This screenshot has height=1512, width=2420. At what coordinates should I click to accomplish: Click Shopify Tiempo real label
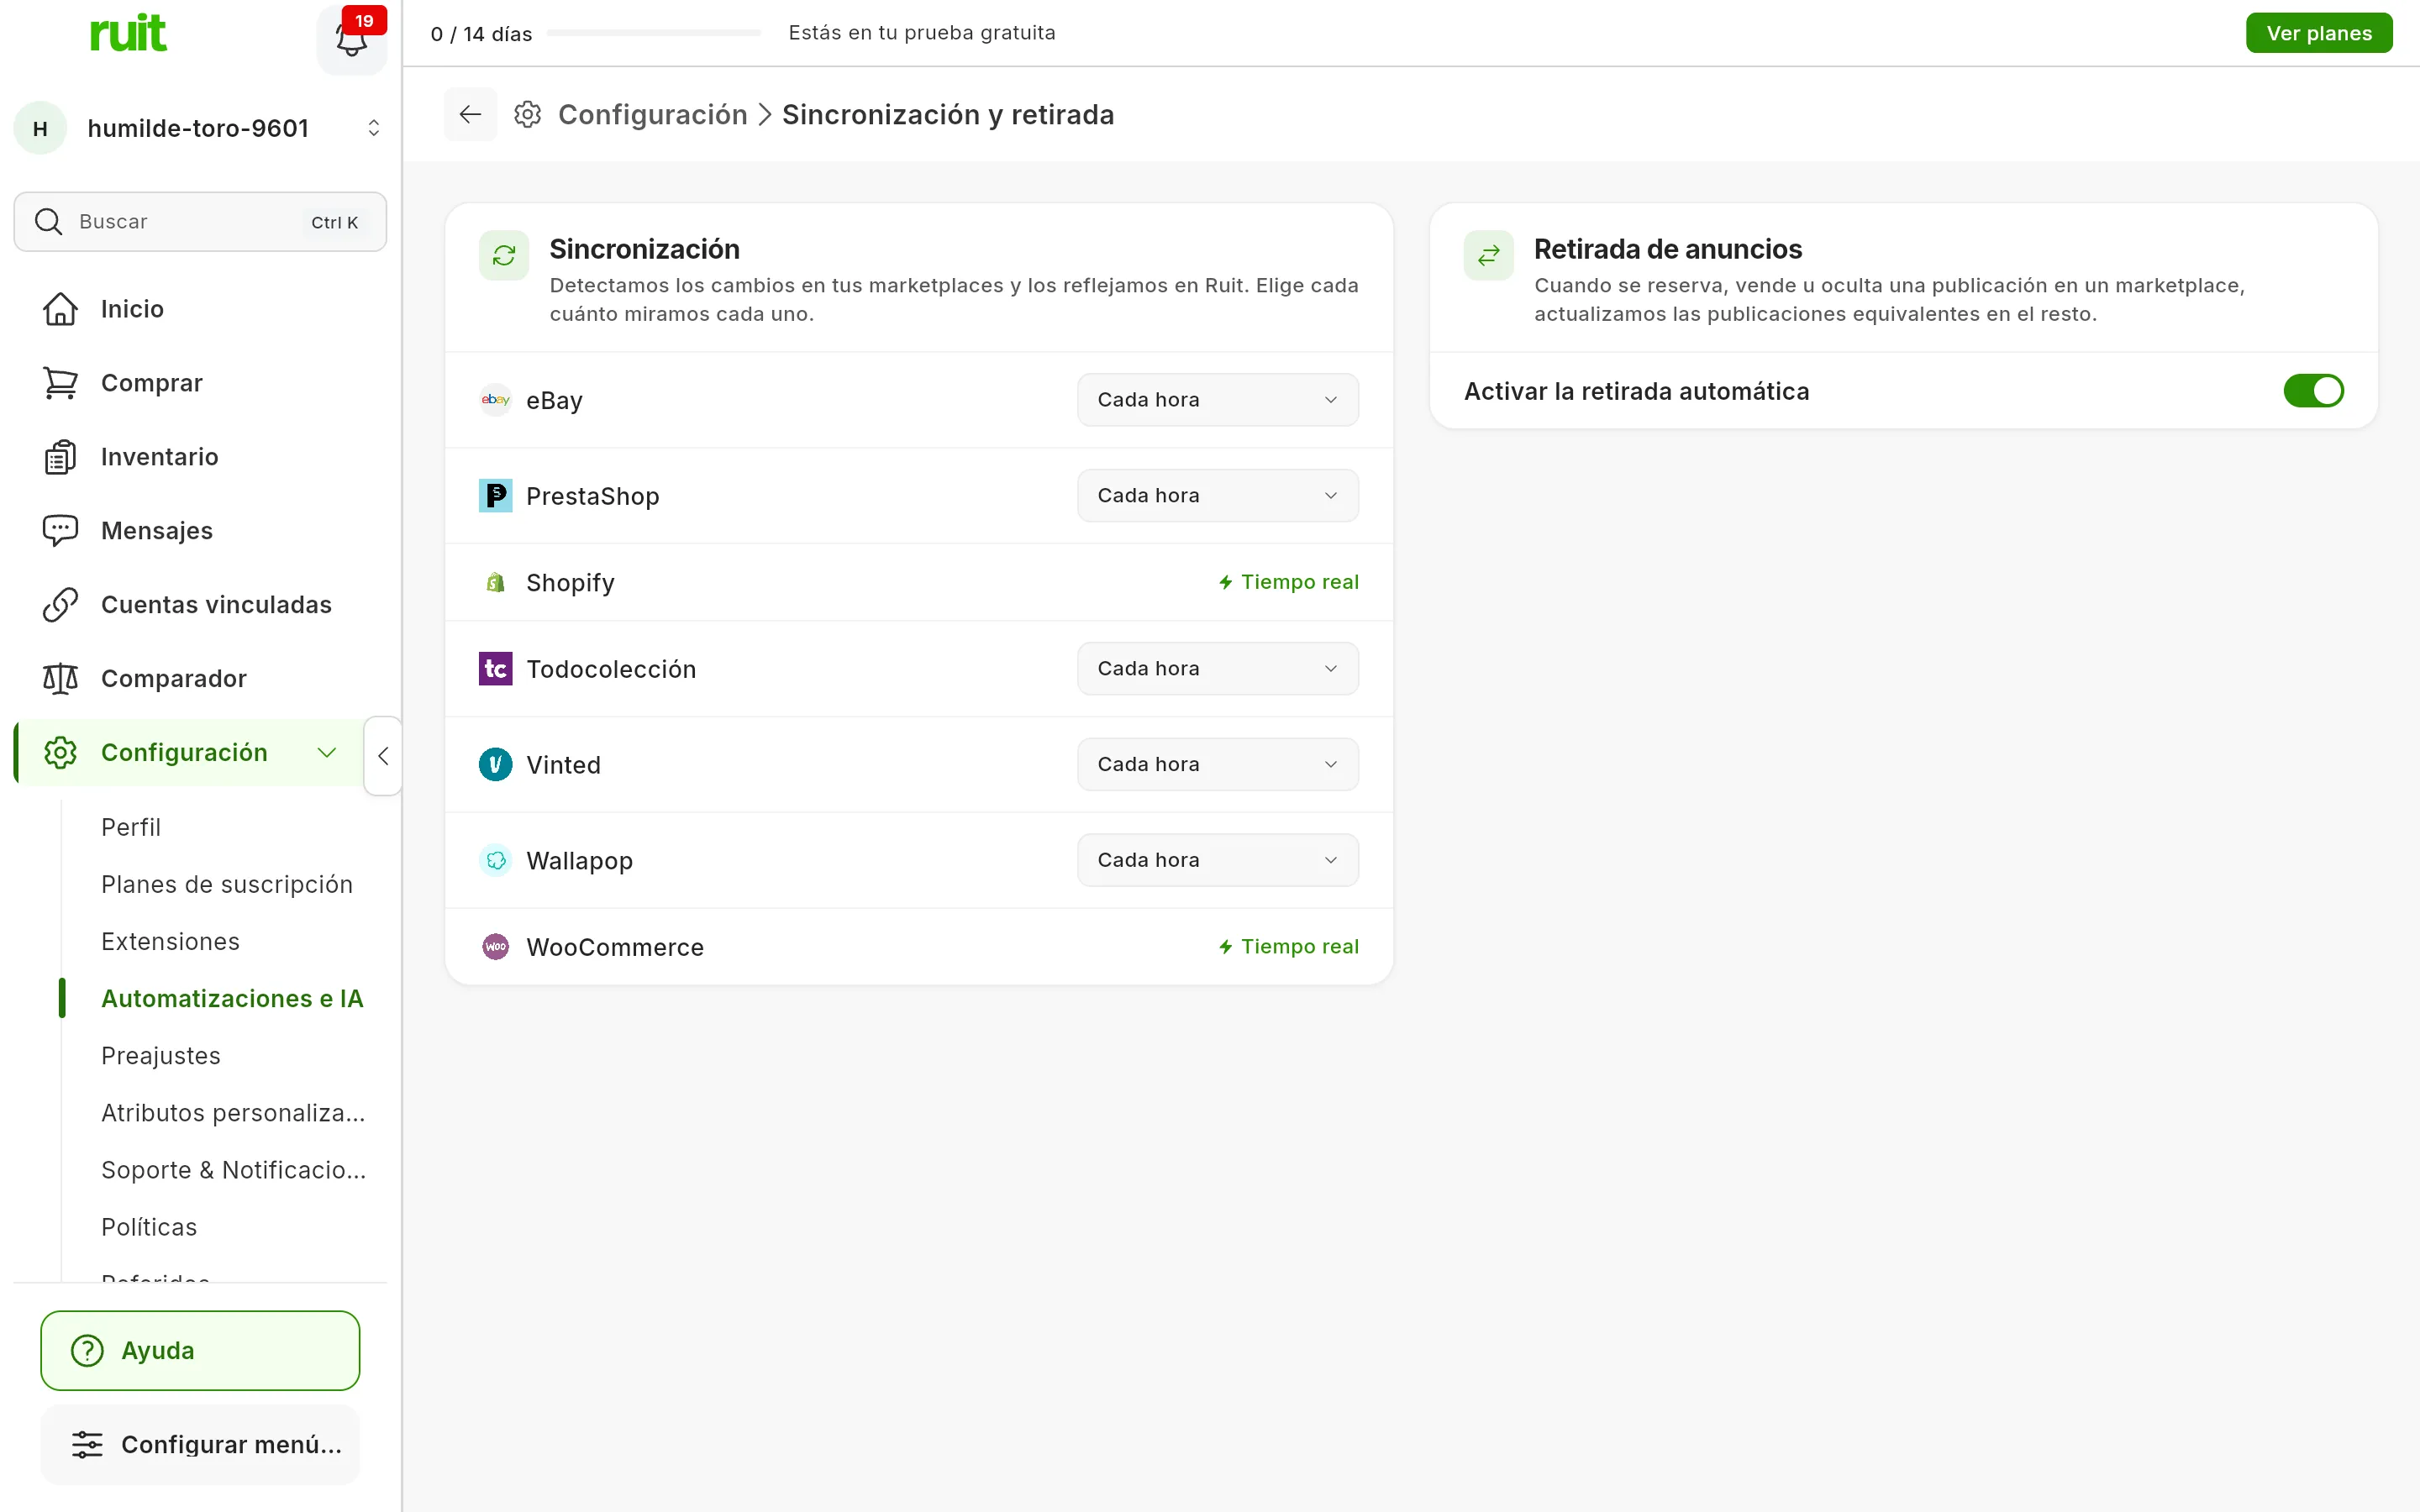[x=1288, y=583]
